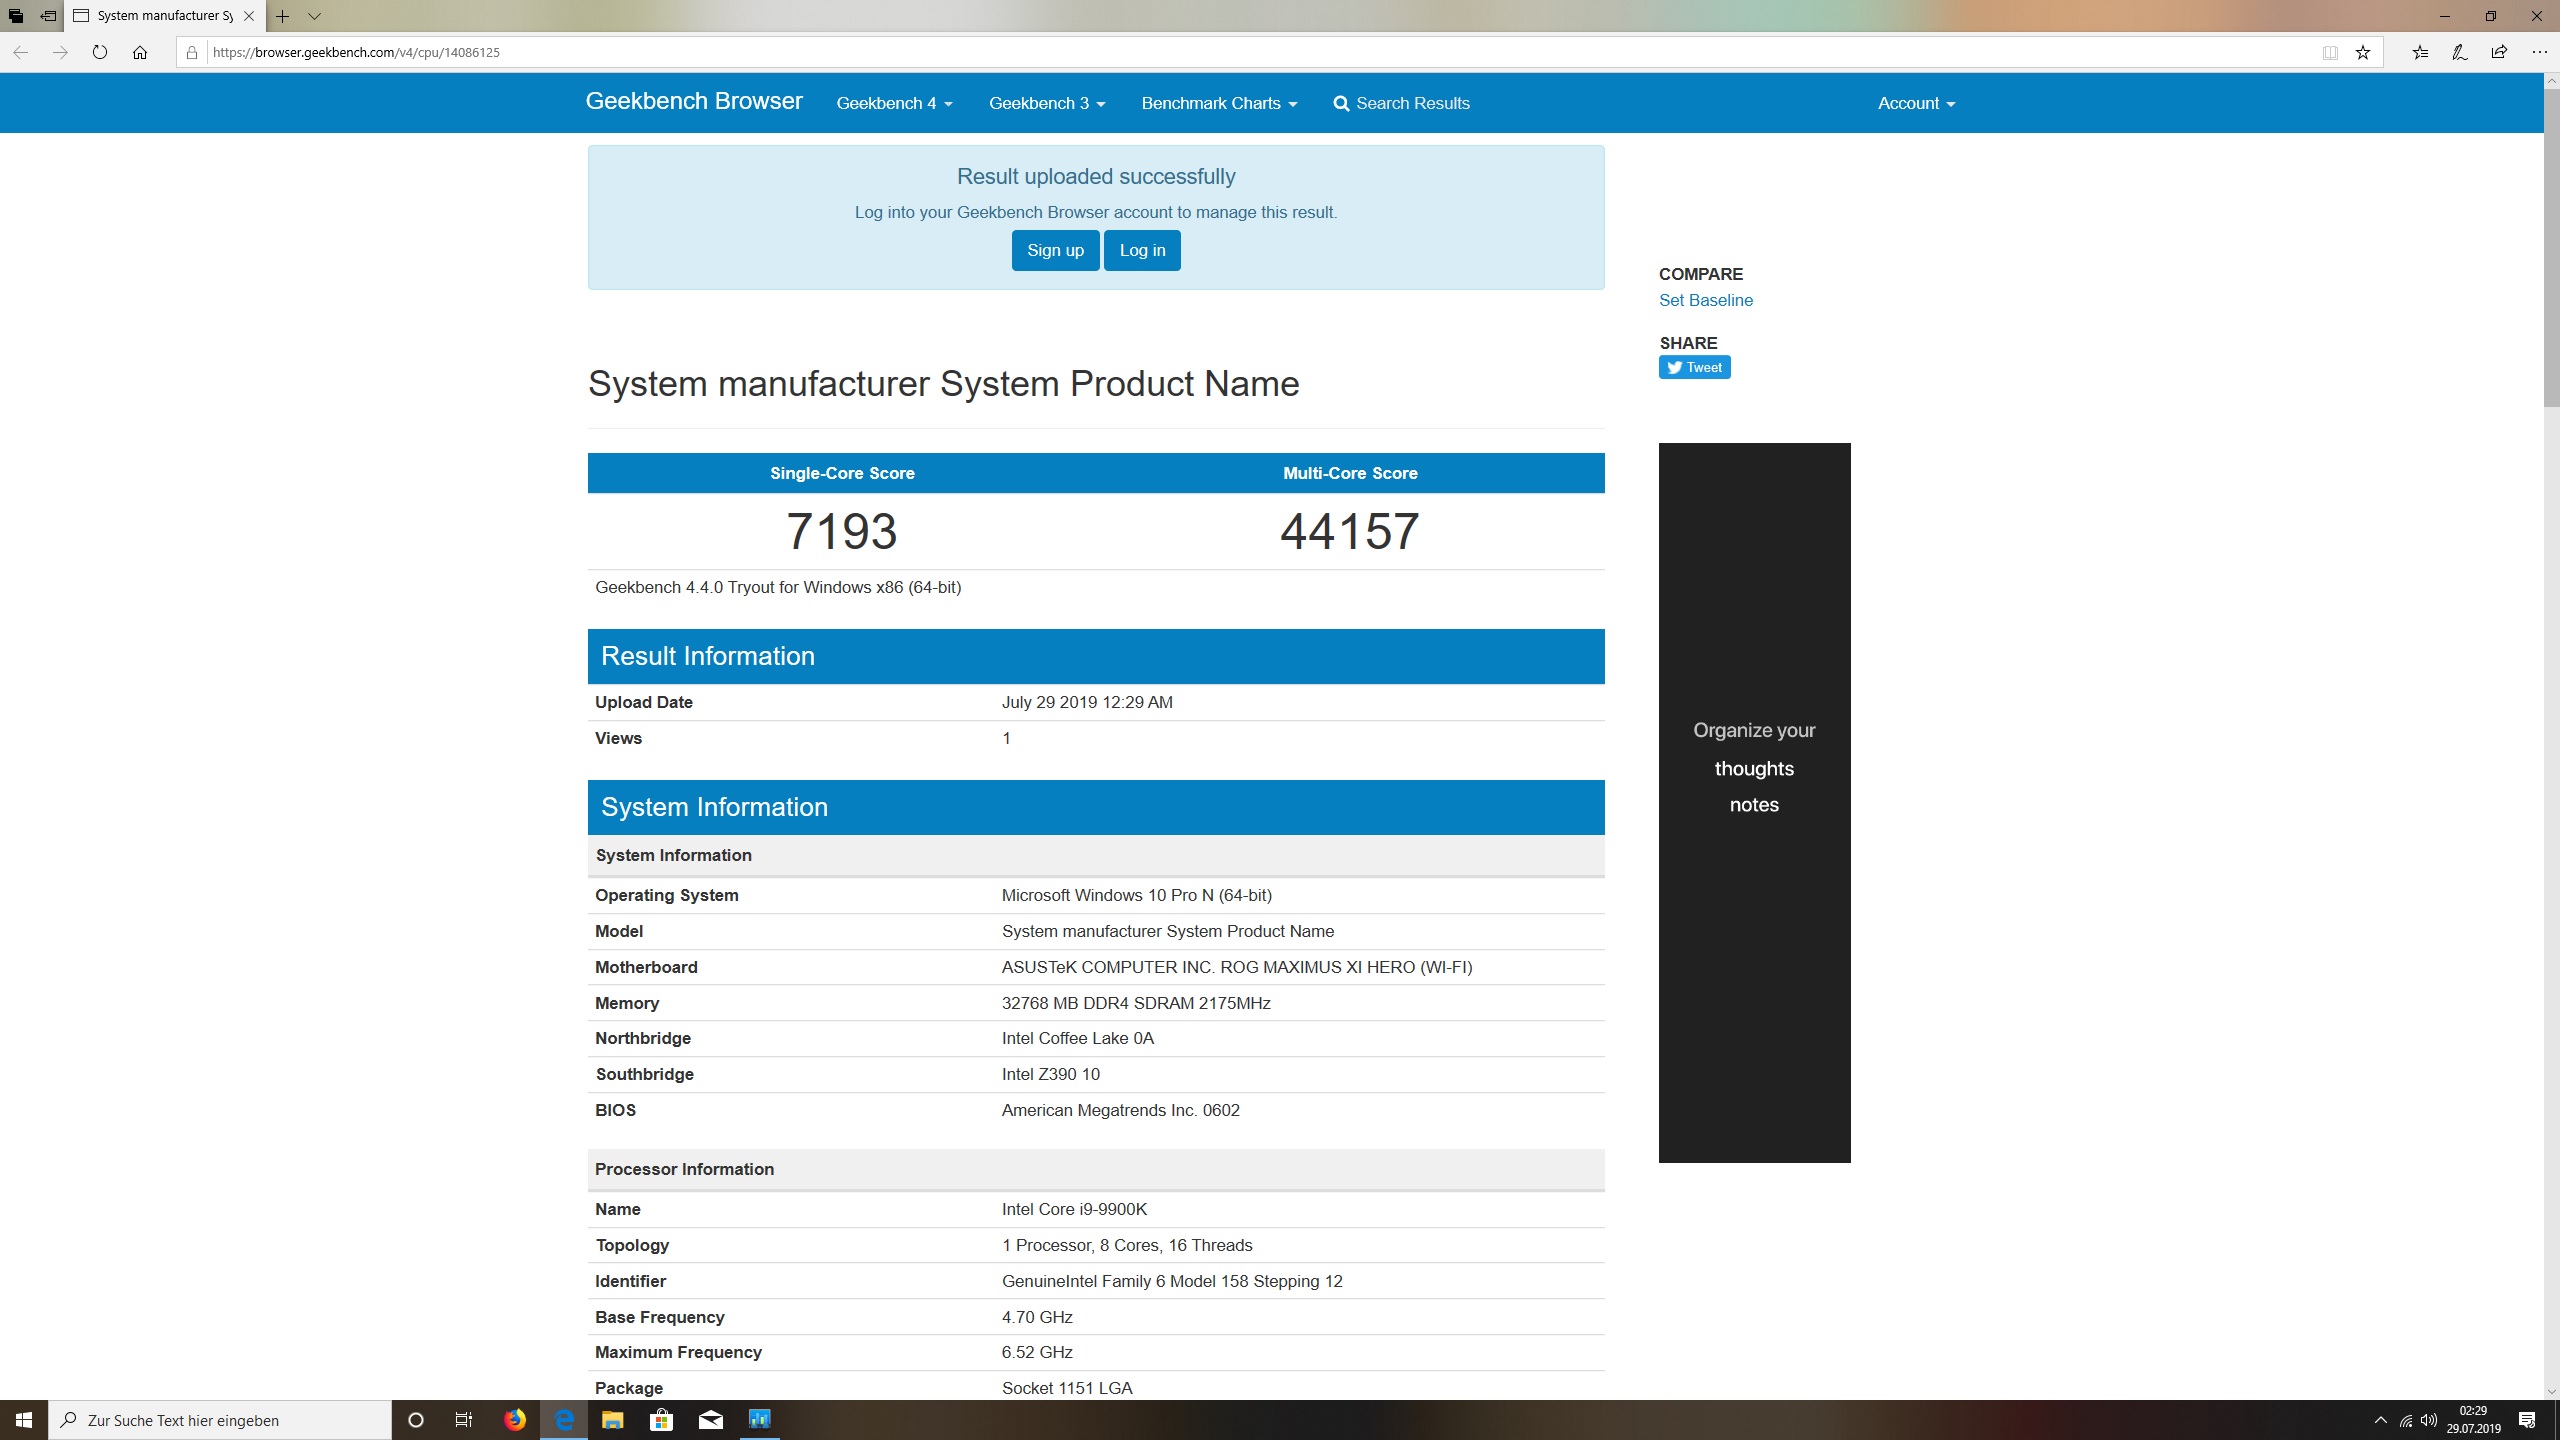Click the URL address bar
Viewport: 2560px width, 1440px height.
(x=1200, y=52)
